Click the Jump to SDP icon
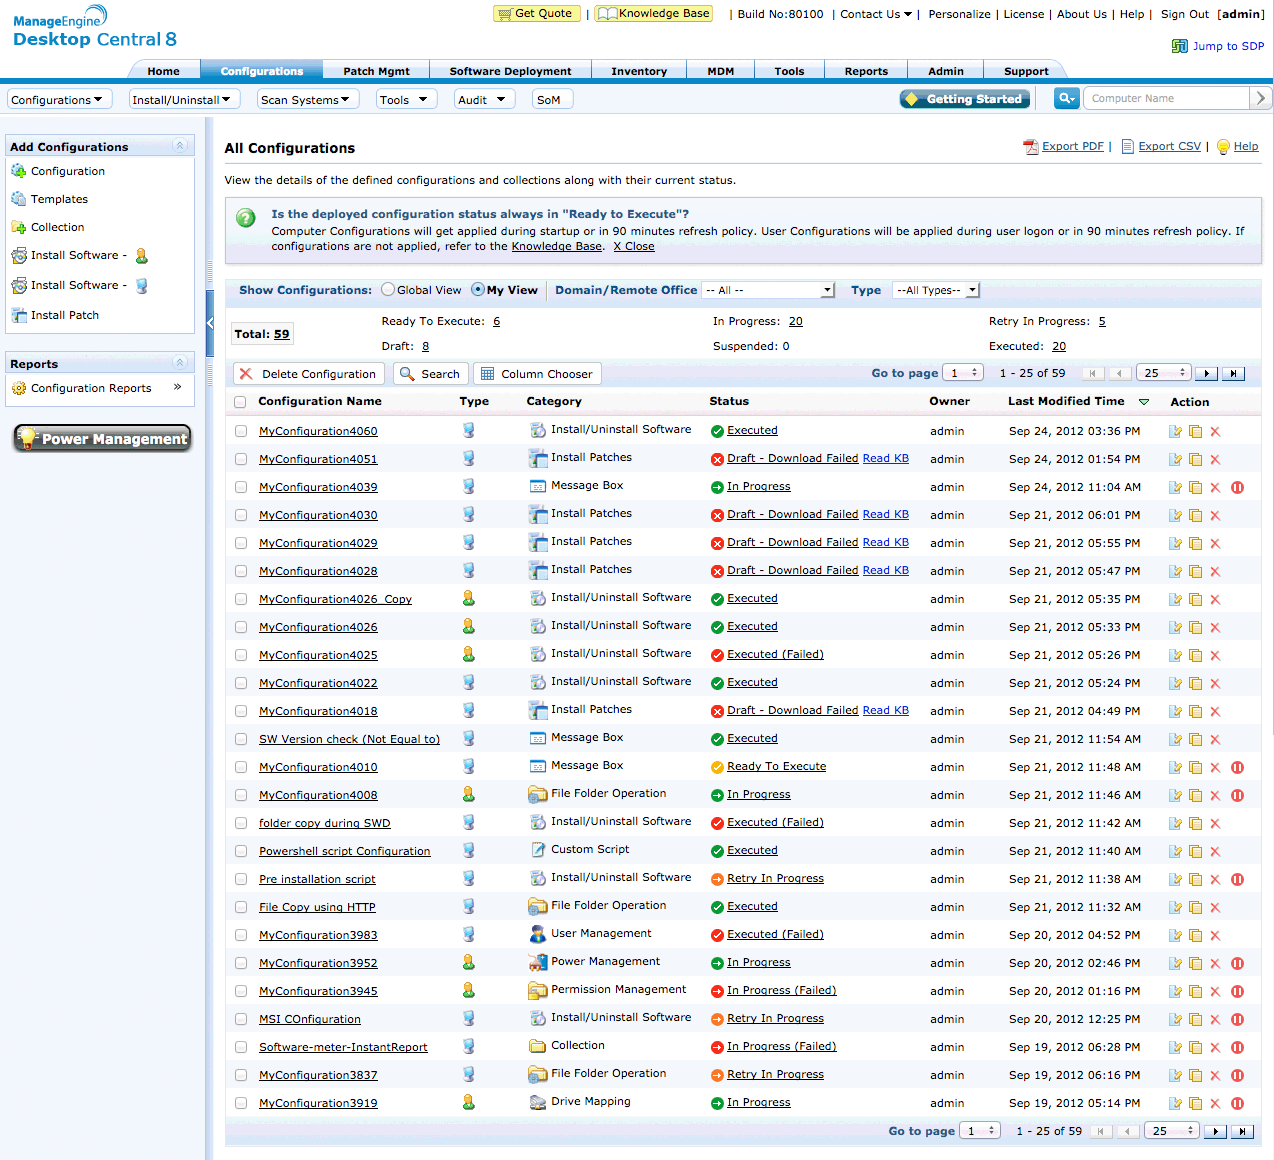Screen dimensions: 1274x1160 point(1180,47)
